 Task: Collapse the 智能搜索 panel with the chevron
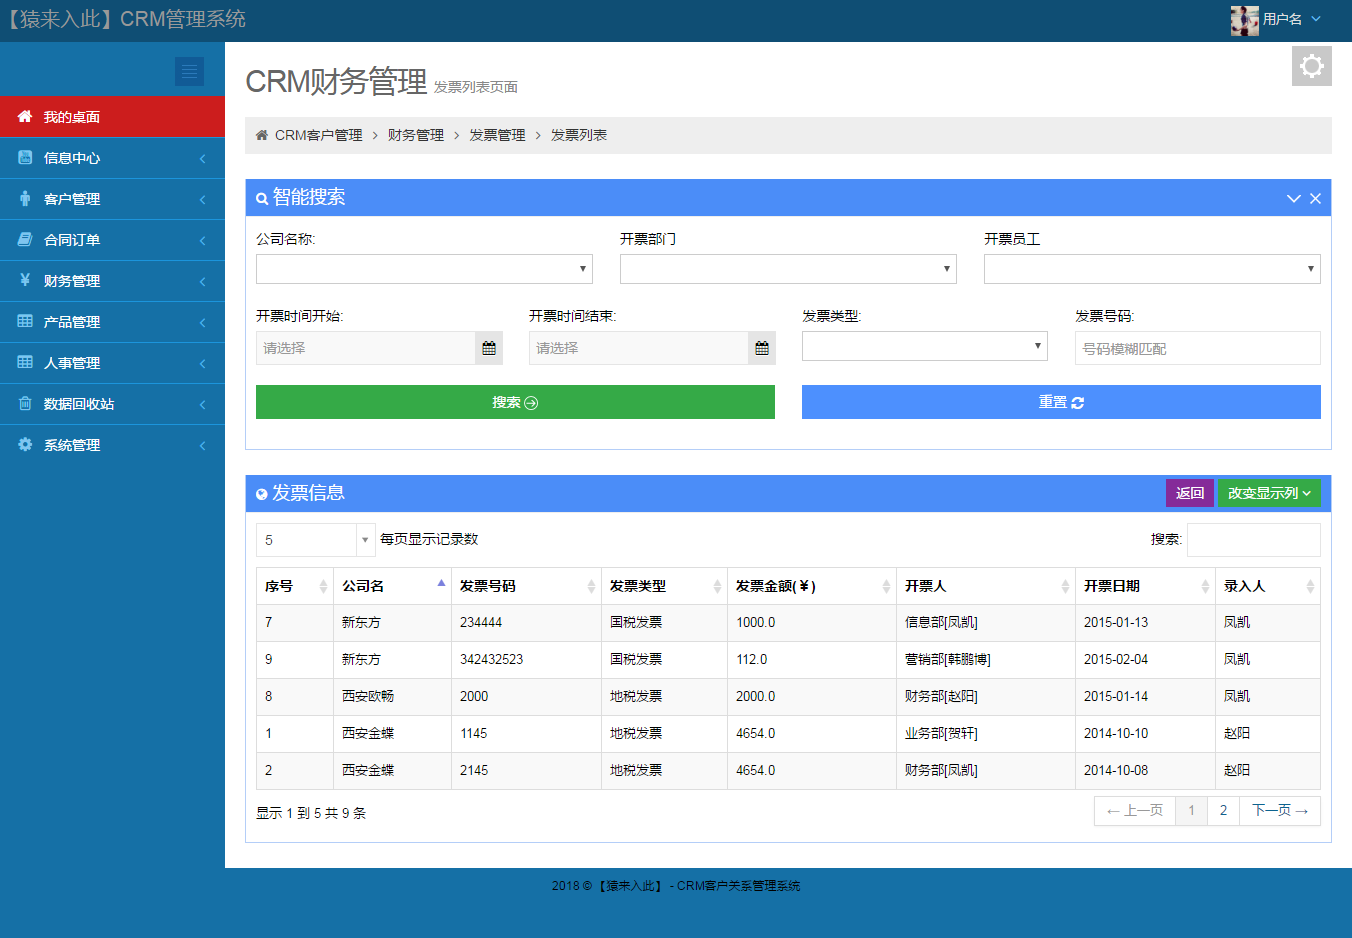(x=1293, y=197)
